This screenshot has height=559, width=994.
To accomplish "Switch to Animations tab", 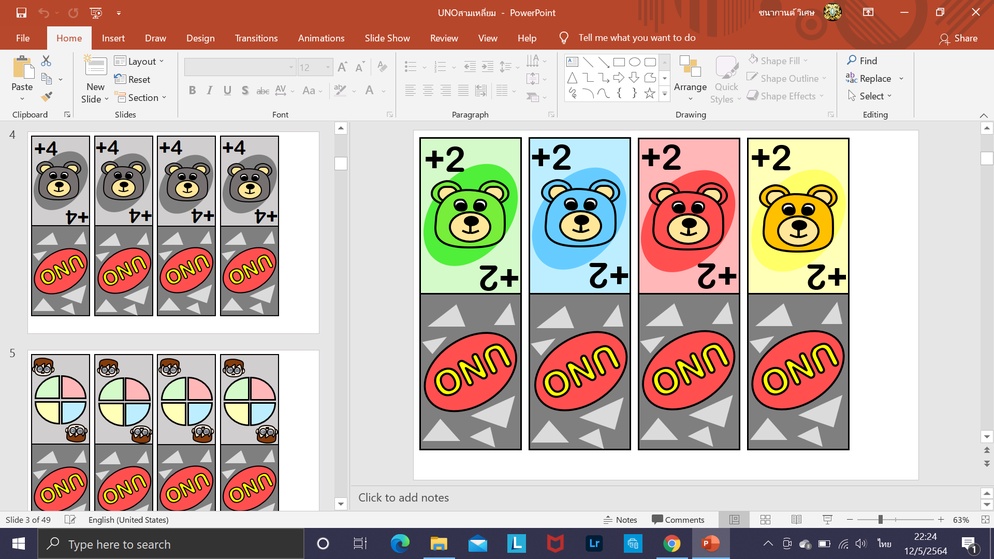I will click(321, 38).
